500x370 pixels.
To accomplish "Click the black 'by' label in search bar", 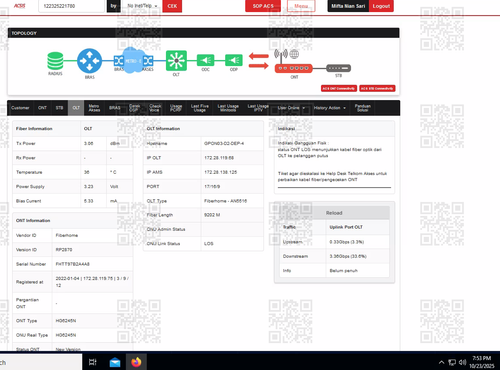I will pos(114,6).
